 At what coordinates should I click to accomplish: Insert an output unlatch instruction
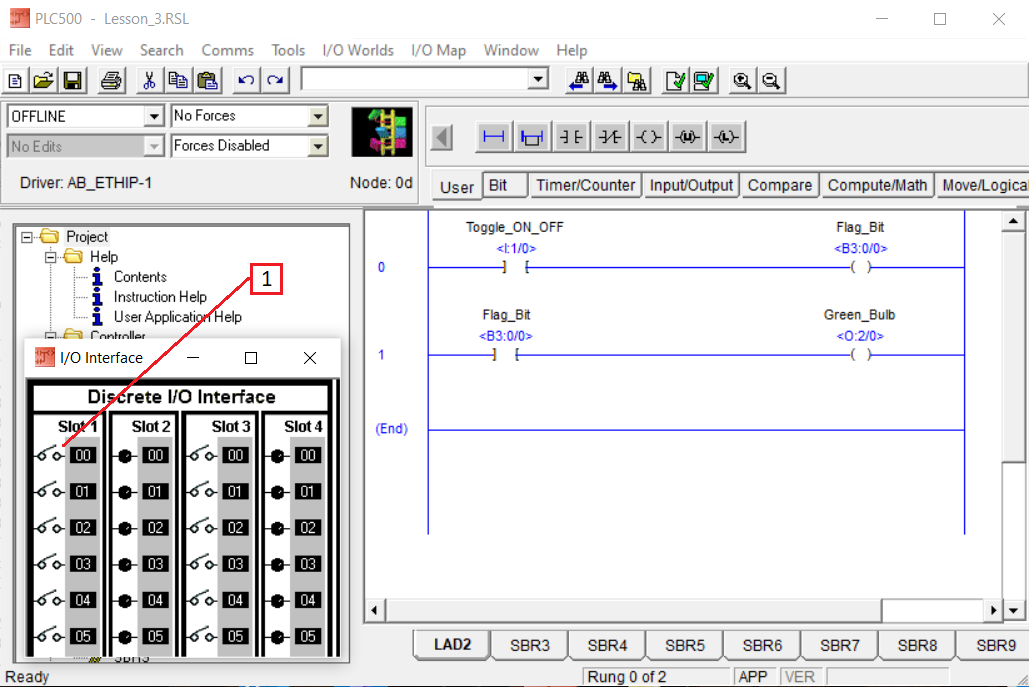tap(687, 137)
